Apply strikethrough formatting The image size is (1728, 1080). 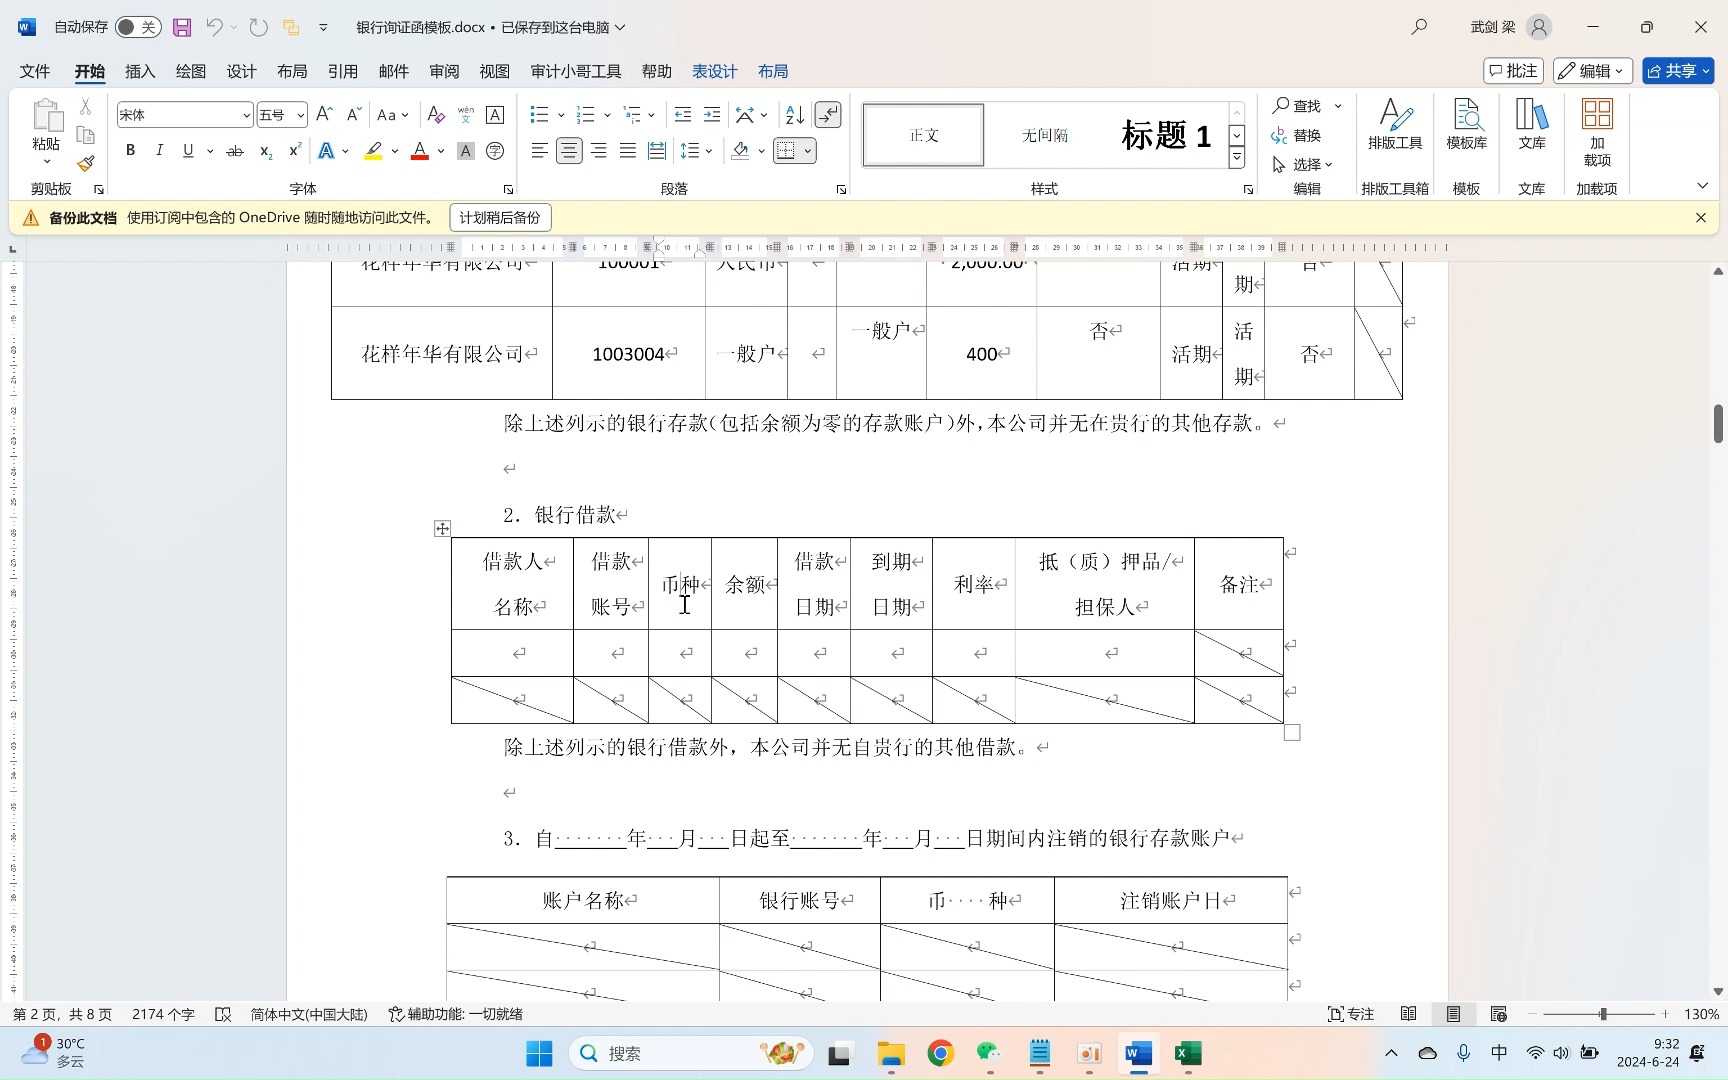(x=235, y=151)
